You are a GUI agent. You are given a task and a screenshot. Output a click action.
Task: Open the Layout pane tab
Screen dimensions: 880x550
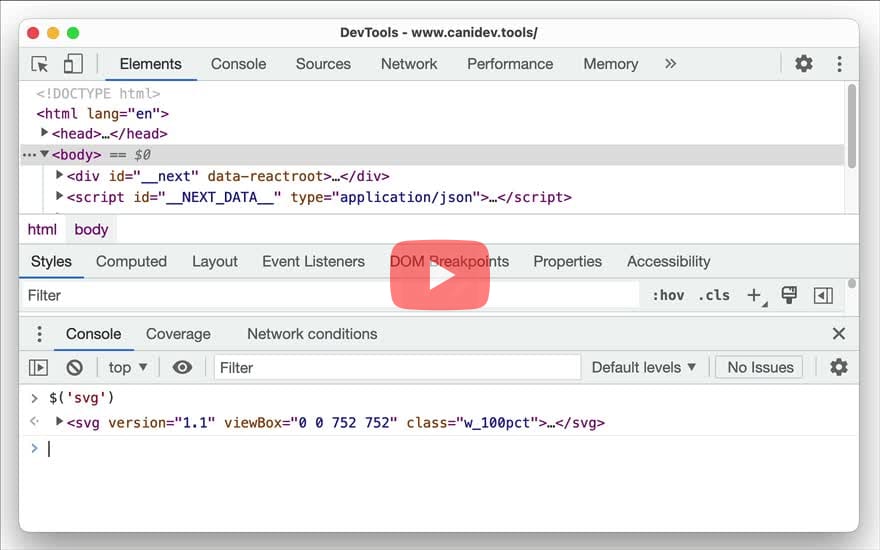point(214,262)
